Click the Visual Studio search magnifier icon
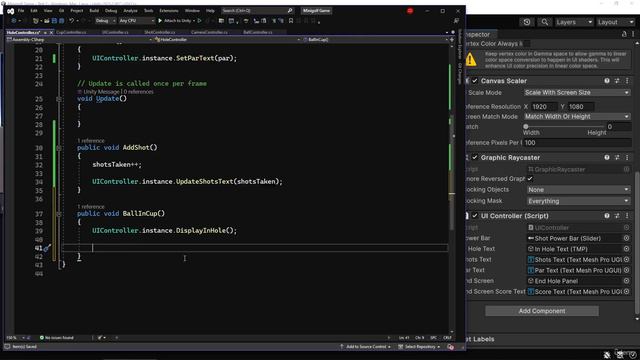This screenshot has height=360, width=640. pos(290,11)
